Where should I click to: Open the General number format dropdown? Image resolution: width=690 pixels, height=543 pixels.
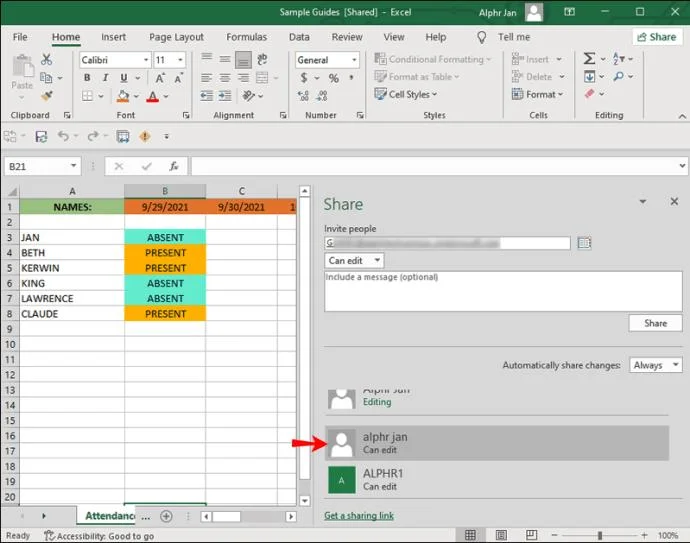click(327, 60)
